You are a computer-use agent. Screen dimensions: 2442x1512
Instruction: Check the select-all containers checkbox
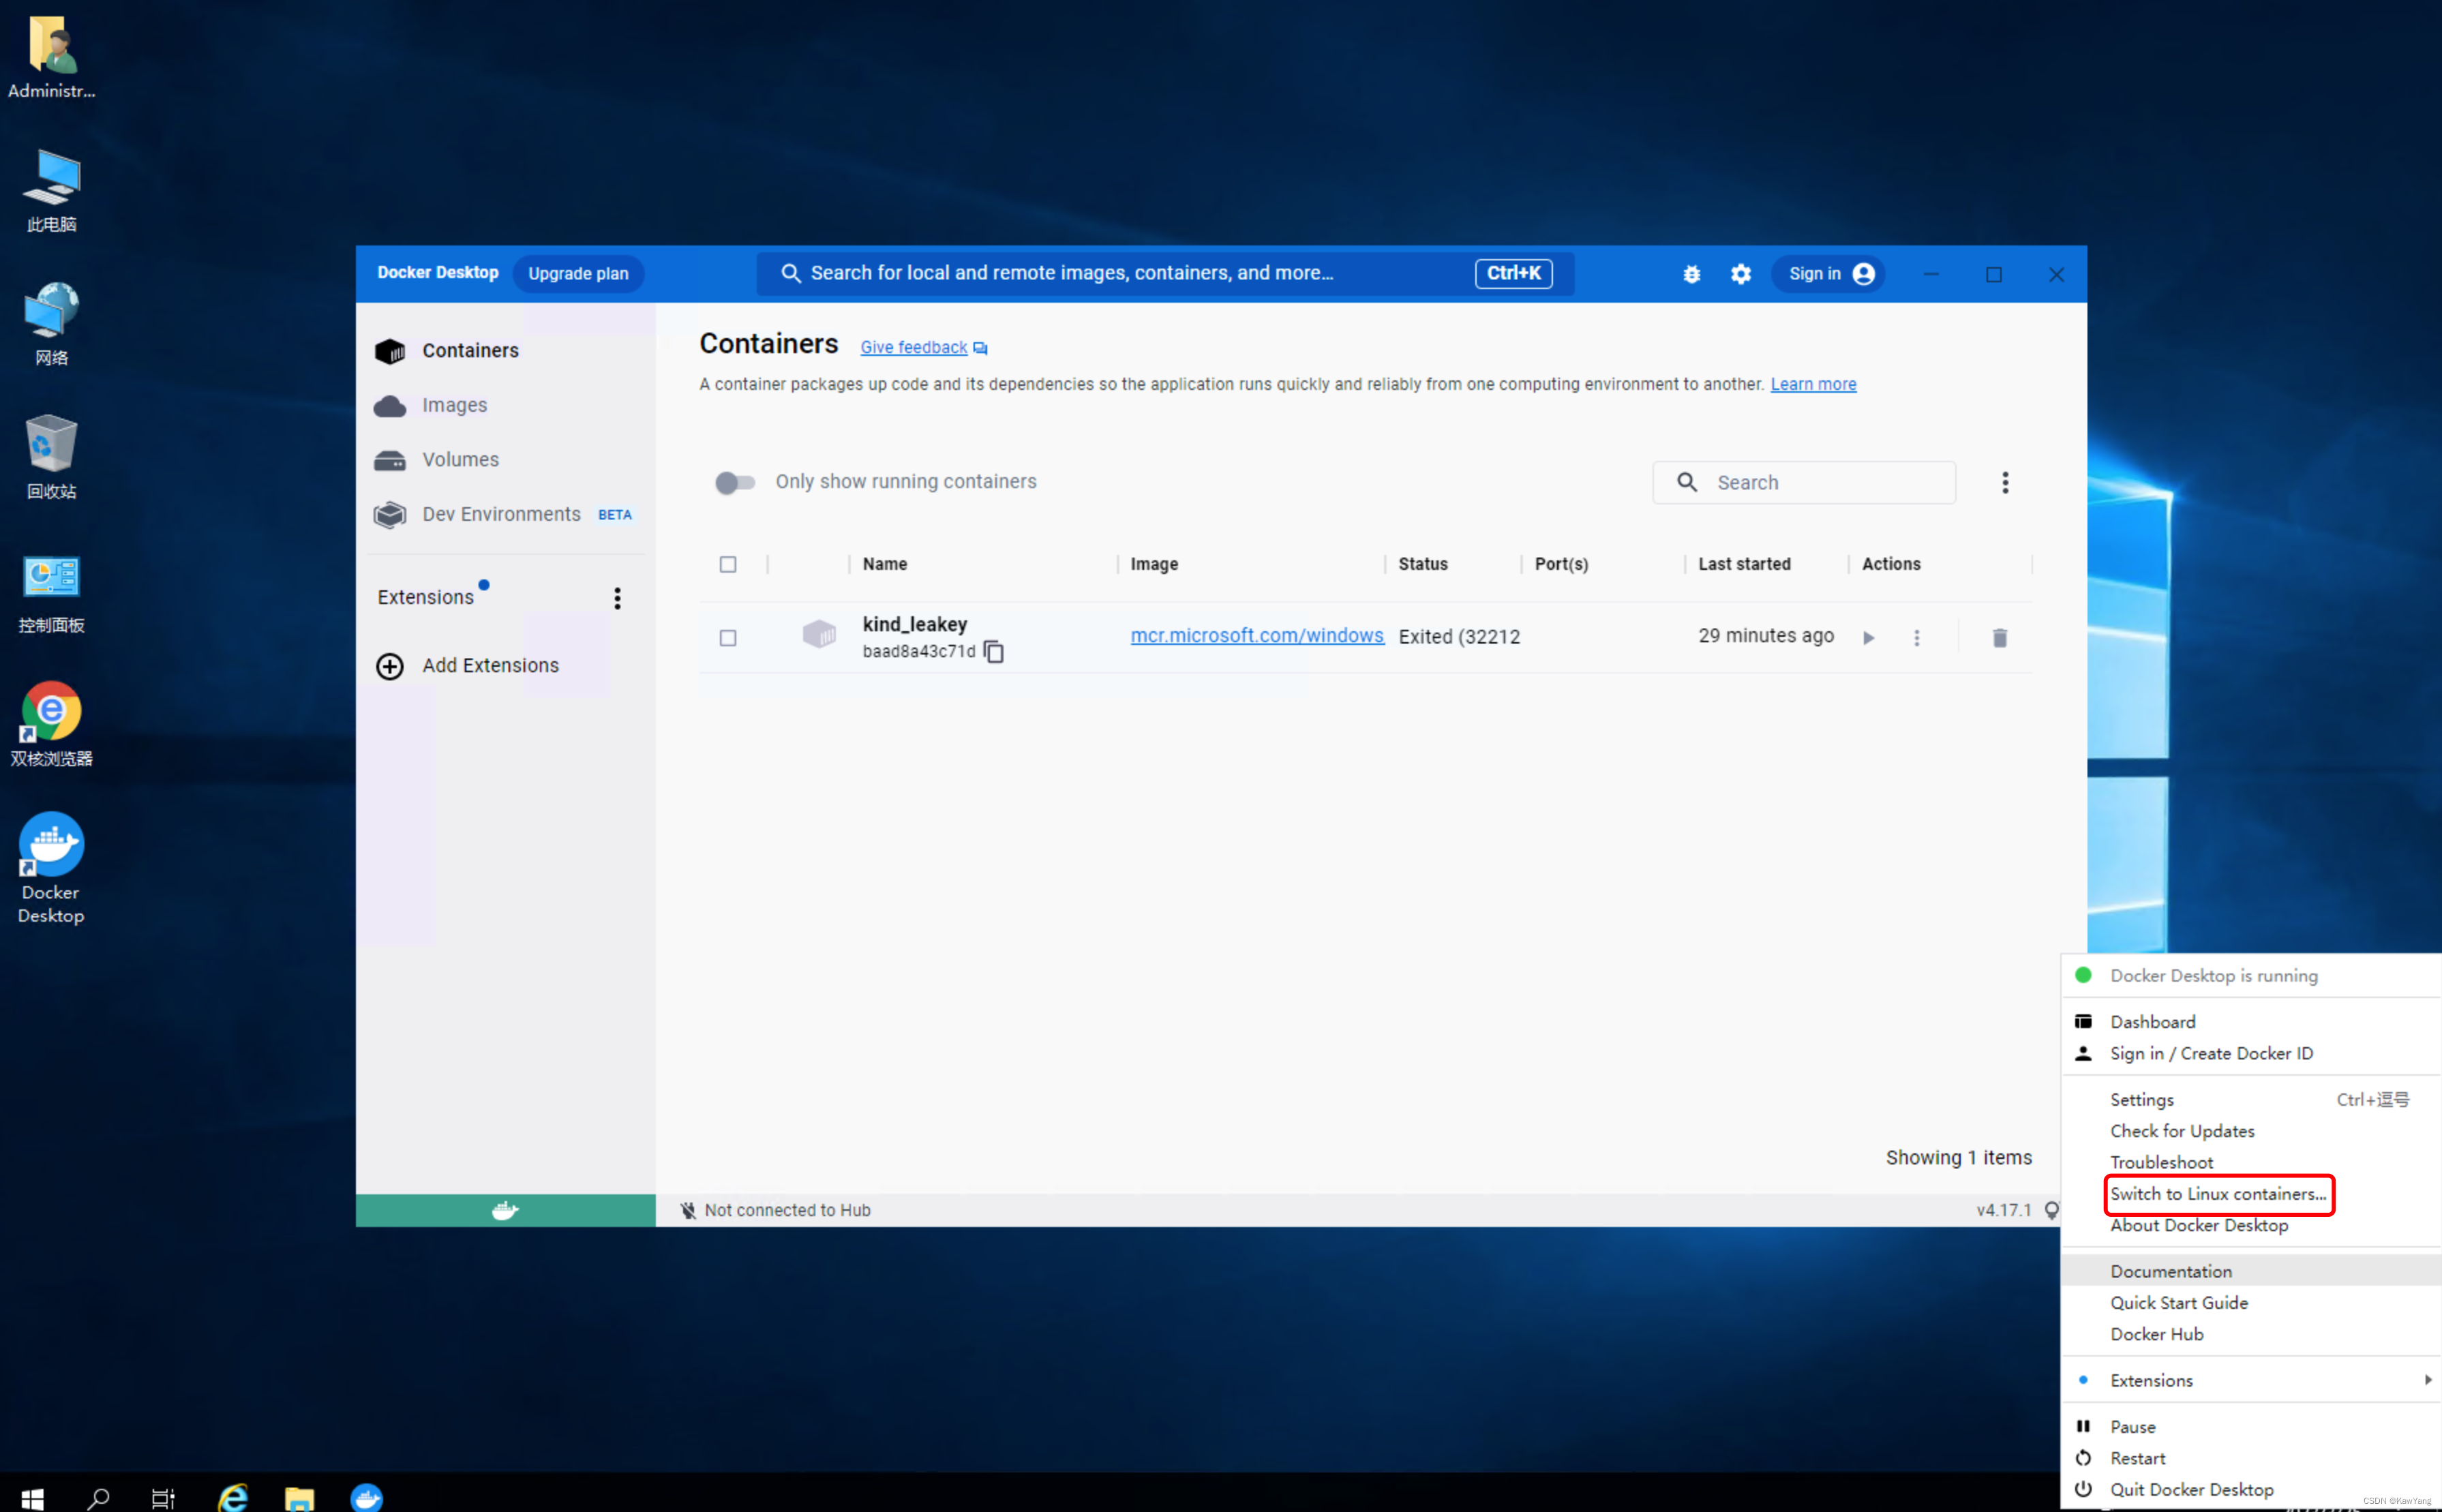pos(728,565)
